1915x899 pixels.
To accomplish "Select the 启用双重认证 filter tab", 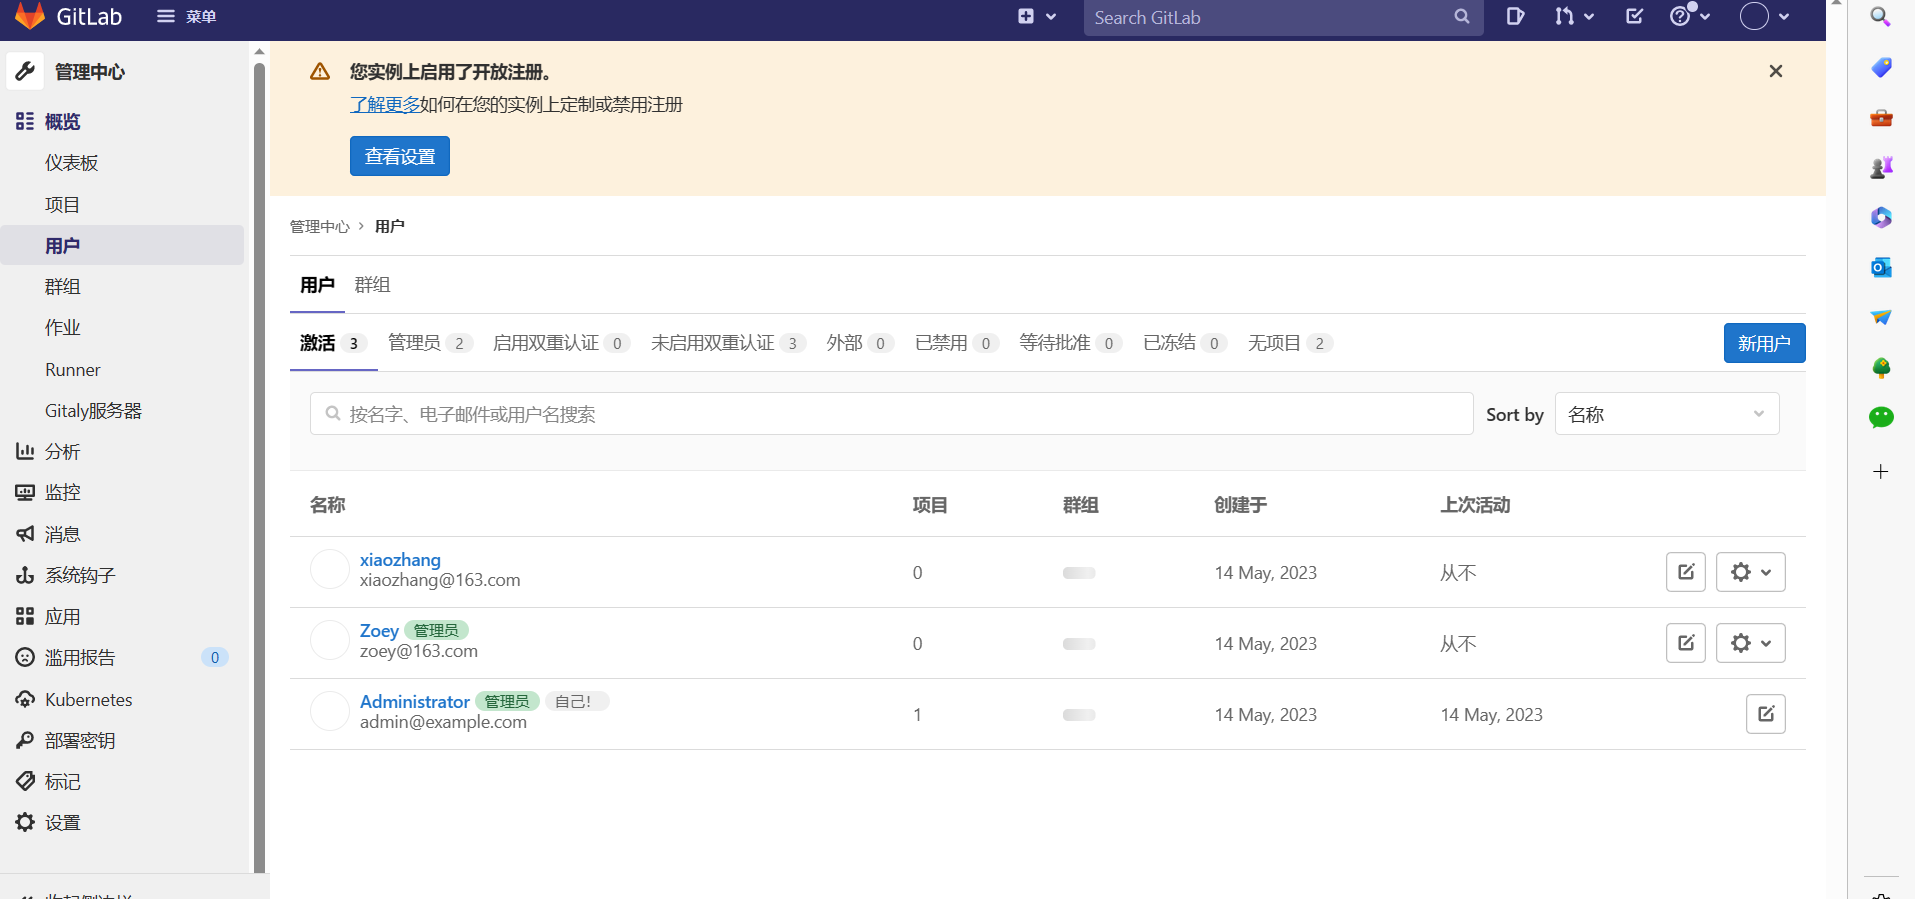I will 561,343.
